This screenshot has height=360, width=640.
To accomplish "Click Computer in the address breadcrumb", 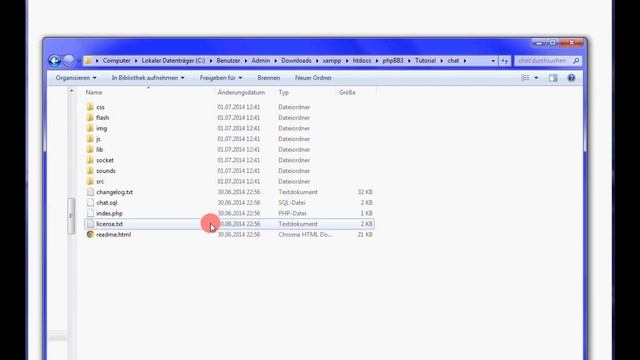I will (x=116, y=61).
